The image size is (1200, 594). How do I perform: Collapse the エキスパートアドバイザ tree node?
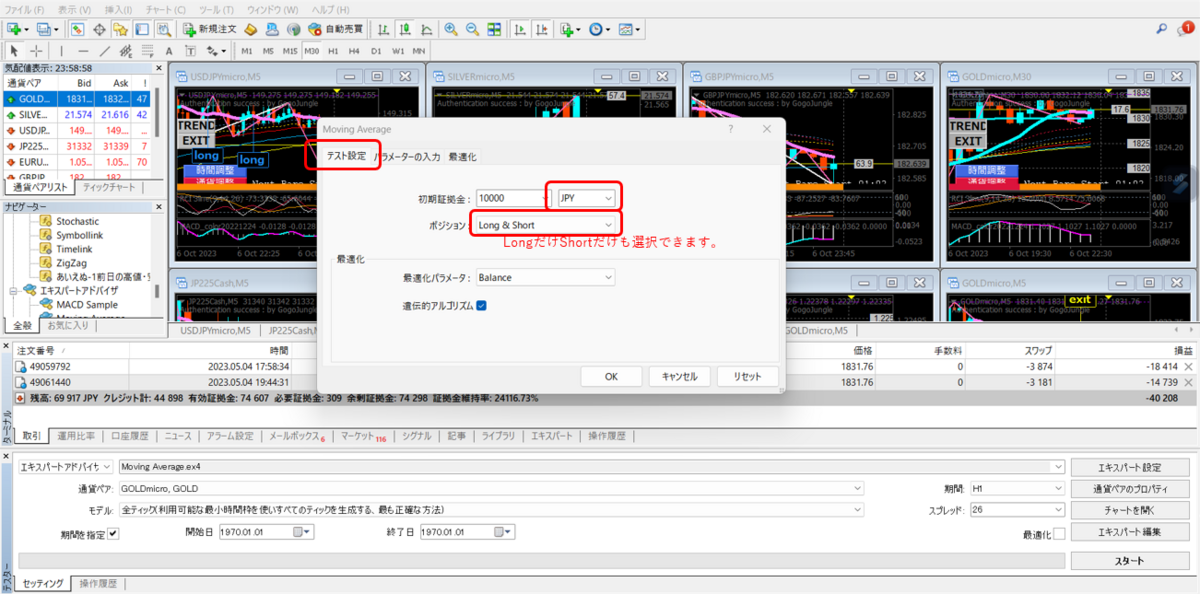pos(14,290)
